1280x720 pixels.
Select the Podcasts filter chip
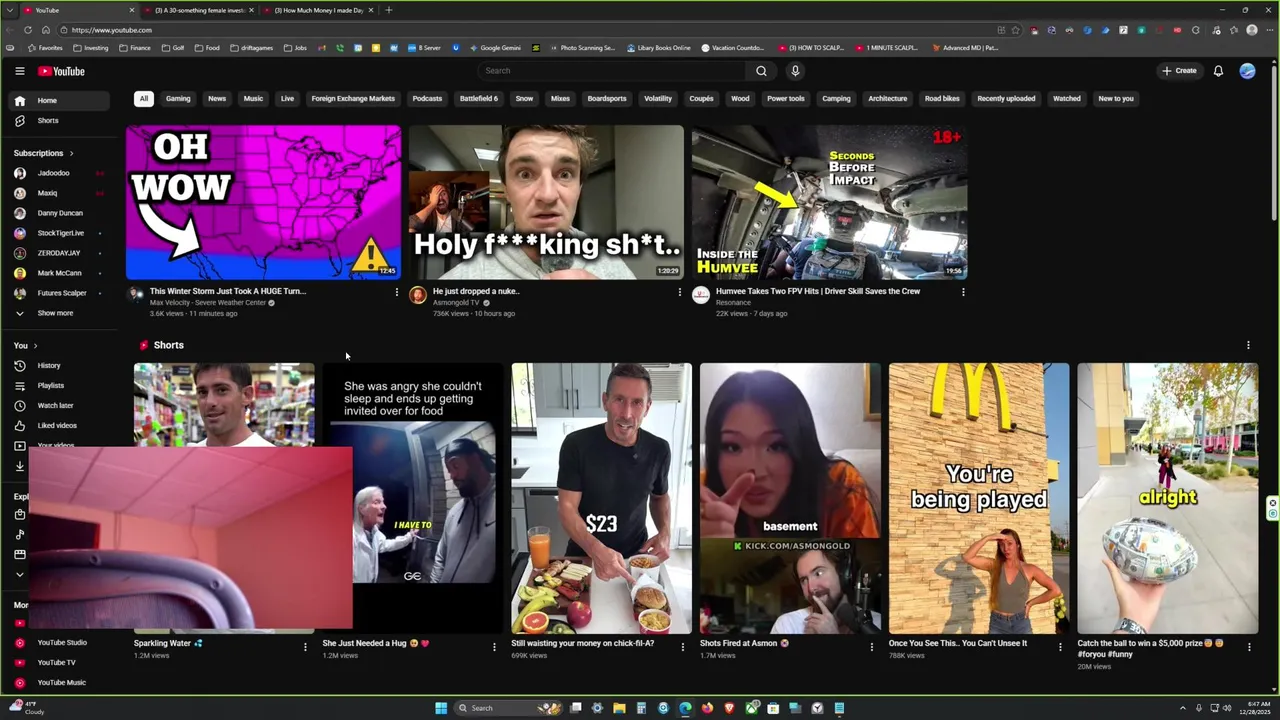tap(427, 98)
